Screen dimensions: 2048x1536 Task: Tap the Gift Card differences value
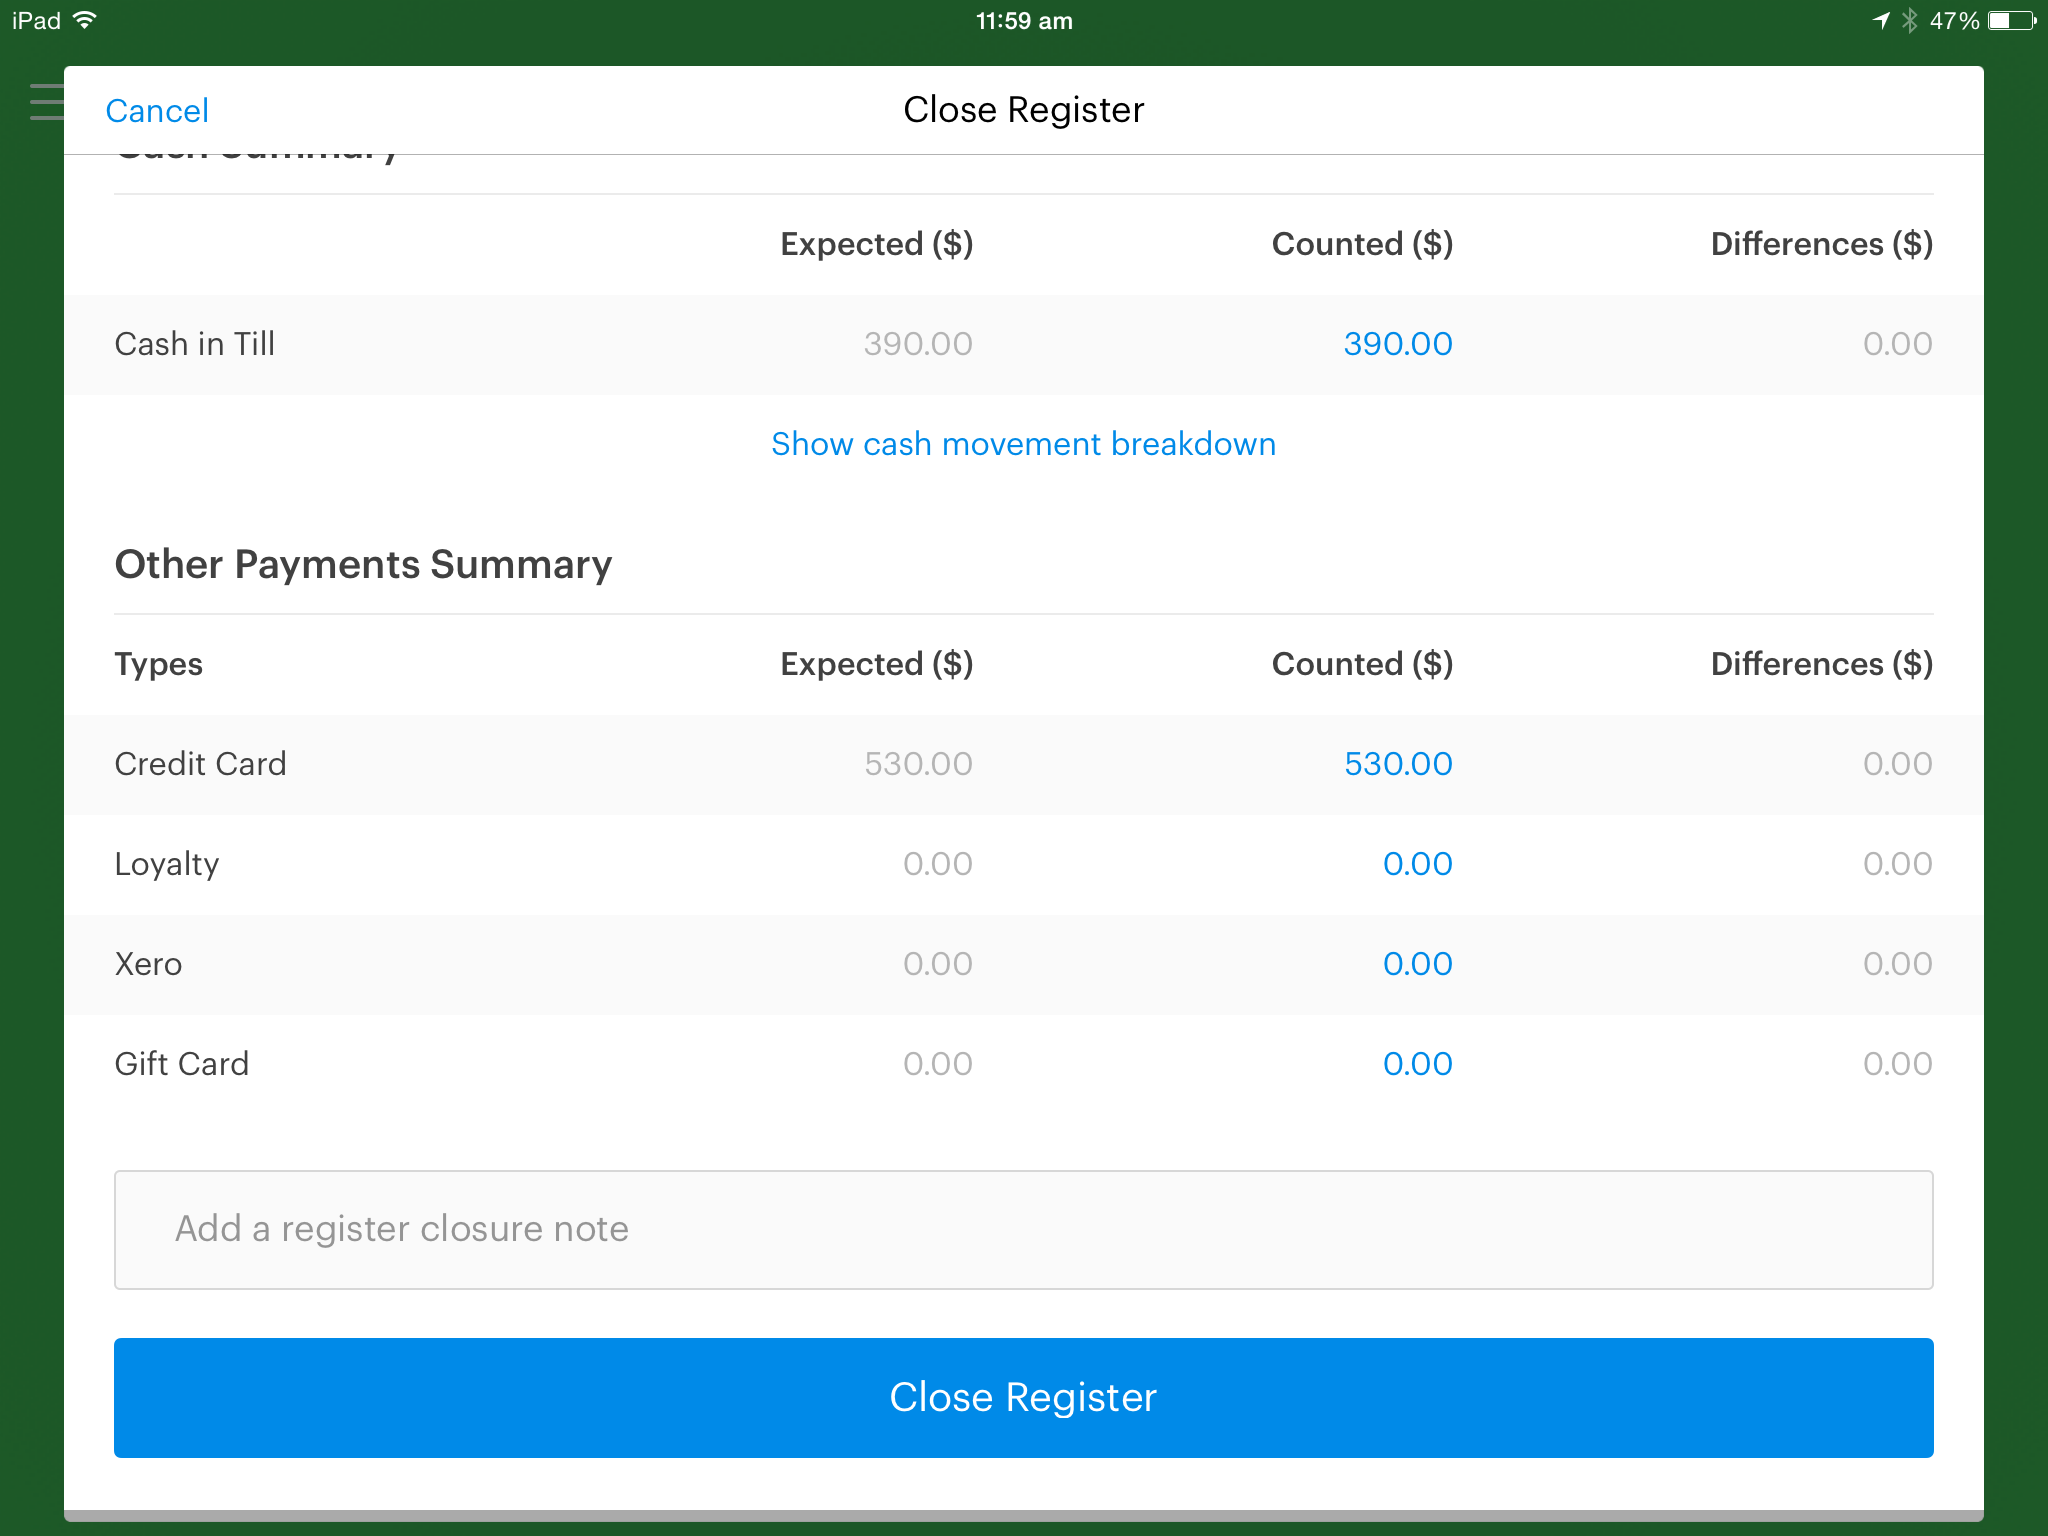[1896, 1064]
